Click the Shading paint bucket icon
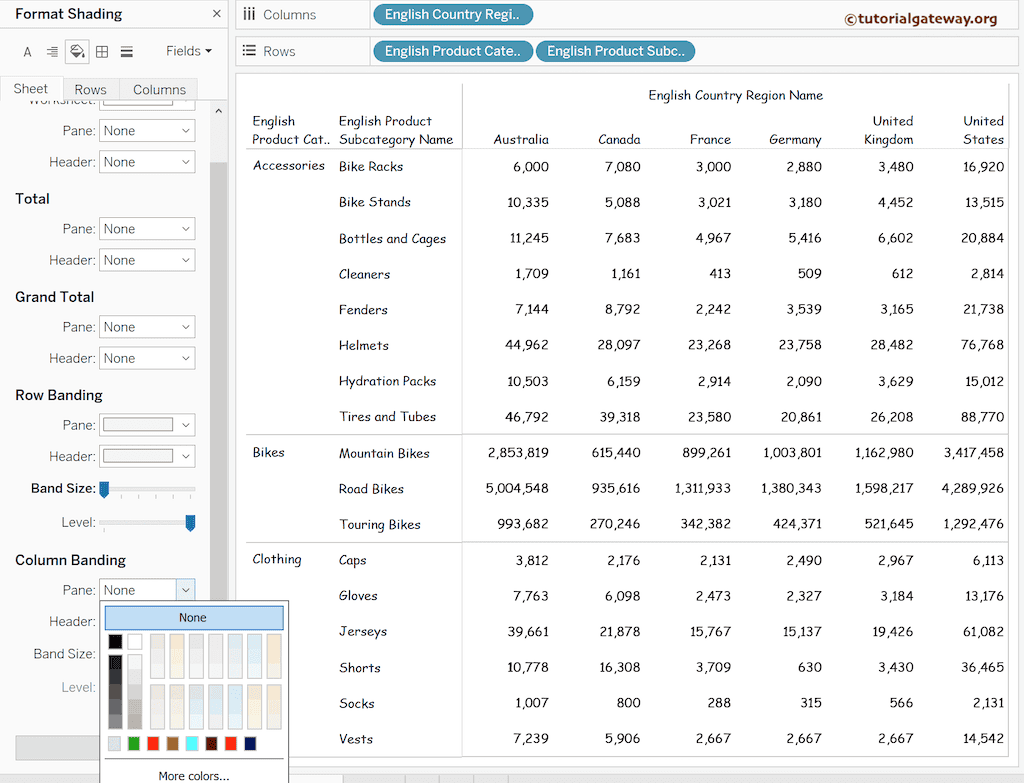 (77, 51)
